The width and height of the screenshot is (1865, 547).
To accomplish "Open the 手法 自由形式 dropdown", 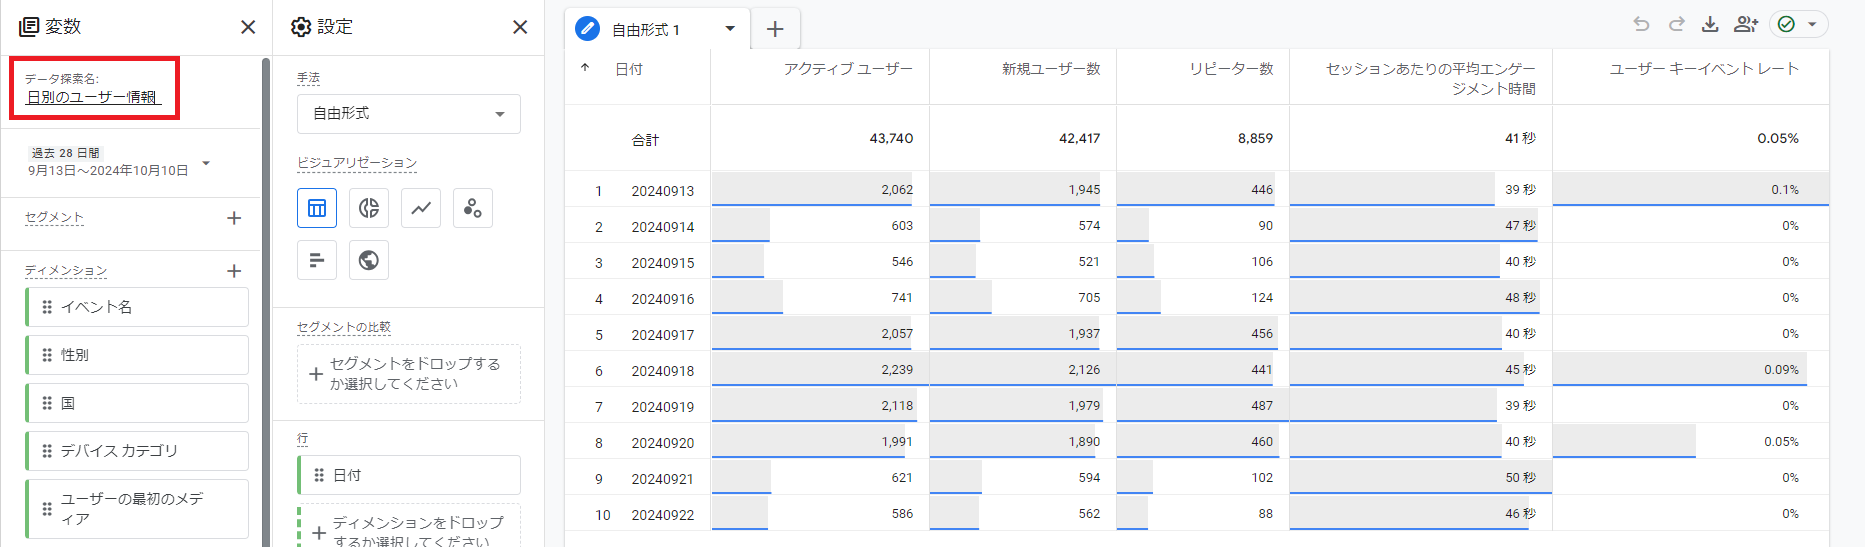I will coord(408,114).
